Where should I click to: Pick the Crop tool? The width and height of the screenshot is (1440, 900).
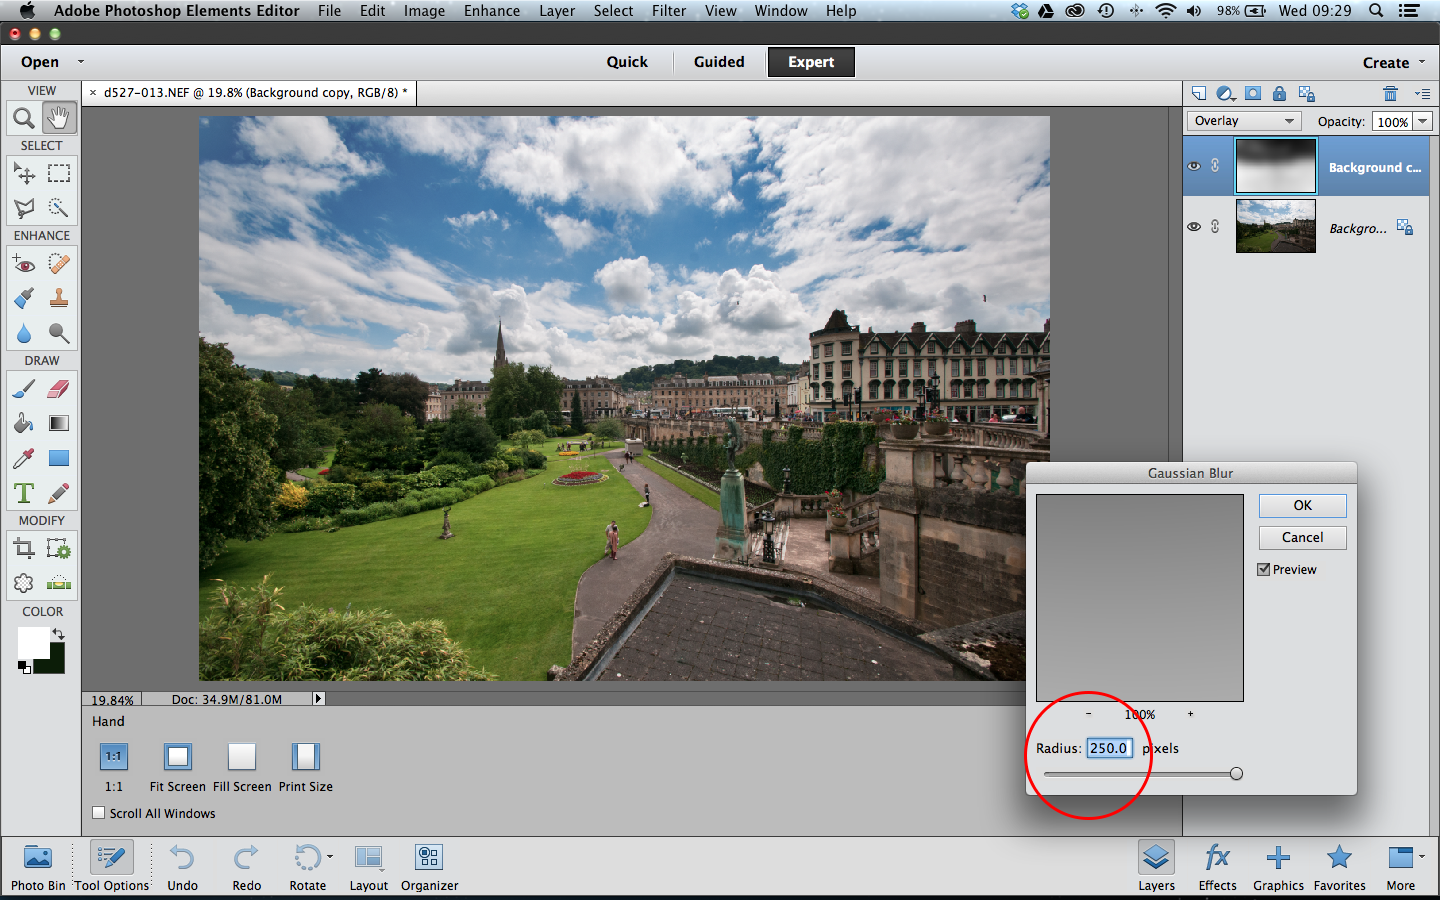23,547
